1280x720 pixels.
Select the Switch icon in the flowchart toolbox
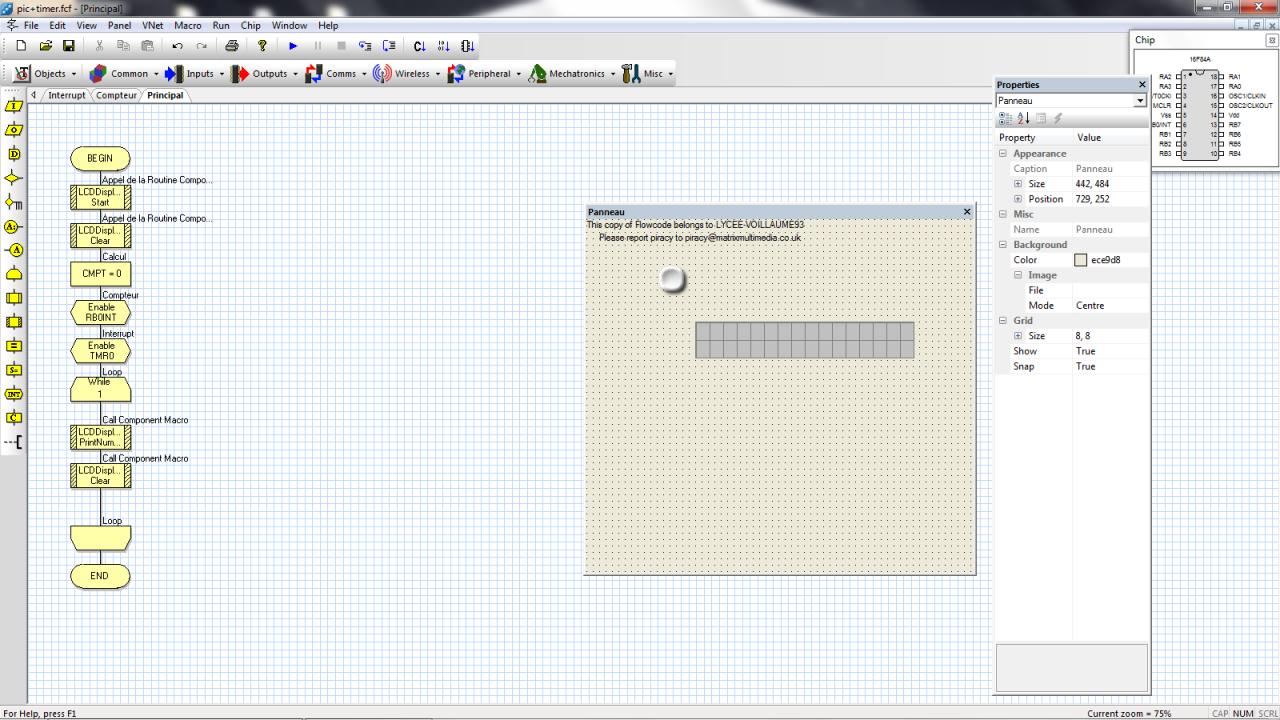click(14, 202)
